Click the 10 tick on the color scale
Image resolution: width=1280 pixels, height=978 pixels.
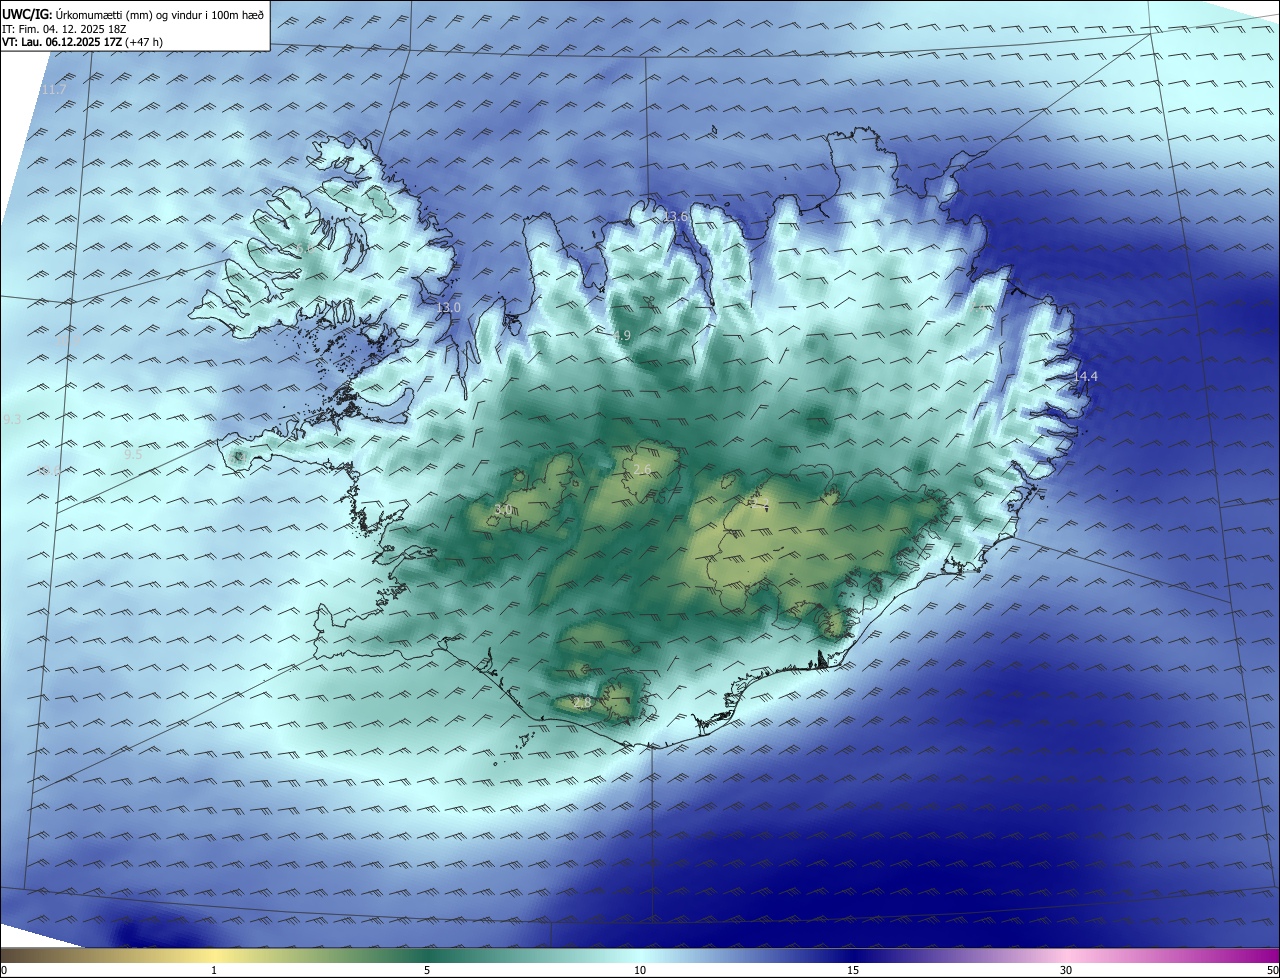click(640, 970)
